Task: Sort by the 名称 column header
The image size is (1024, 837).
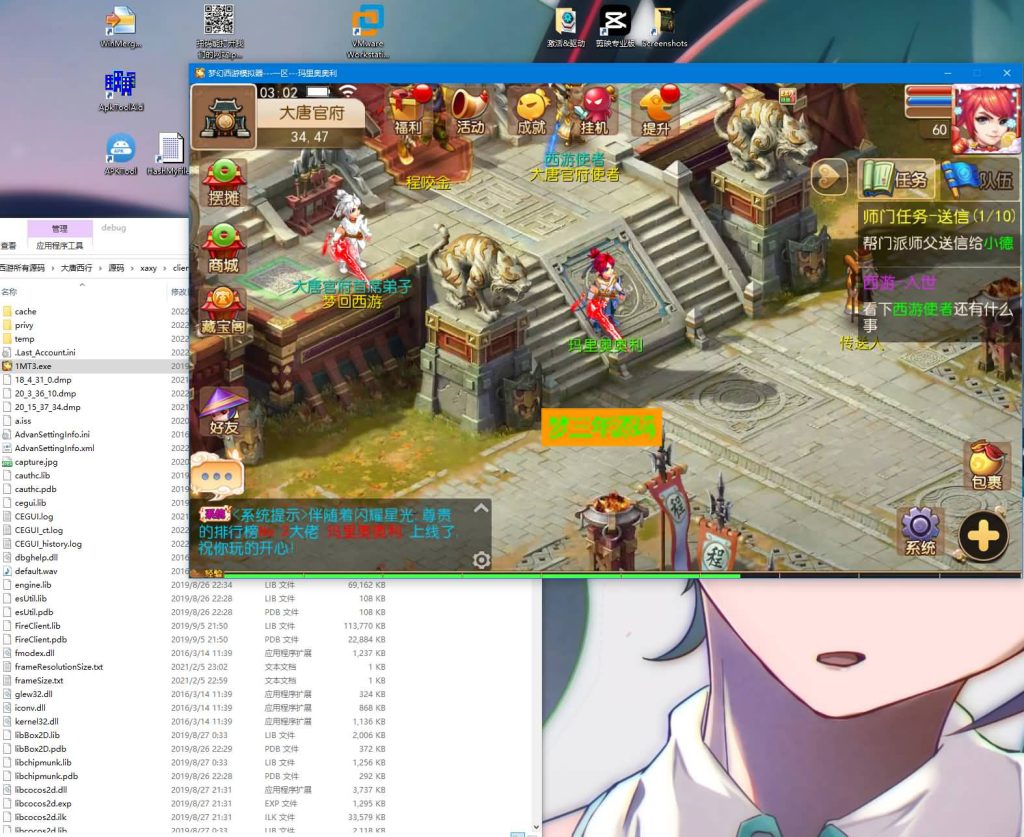Action: [x=9, y=292]
